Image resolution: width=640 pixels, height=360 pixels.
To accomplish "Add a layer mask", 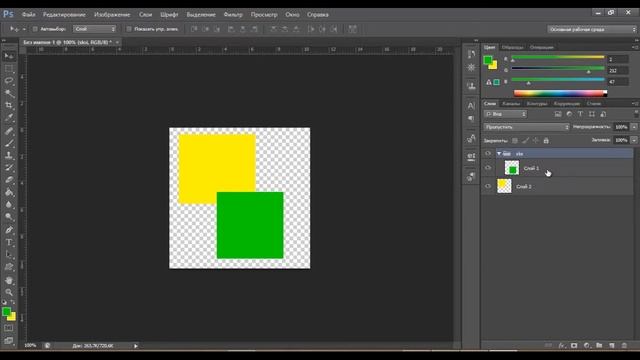I will (x=574, y=345).
